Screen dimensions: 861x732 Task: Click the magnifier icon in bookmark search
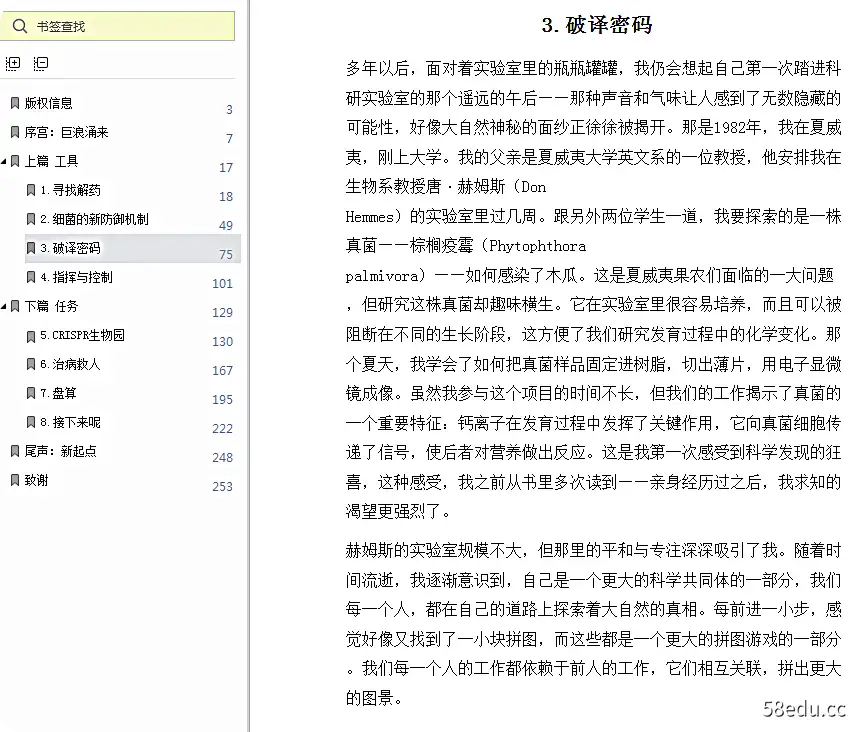(20, 26)
